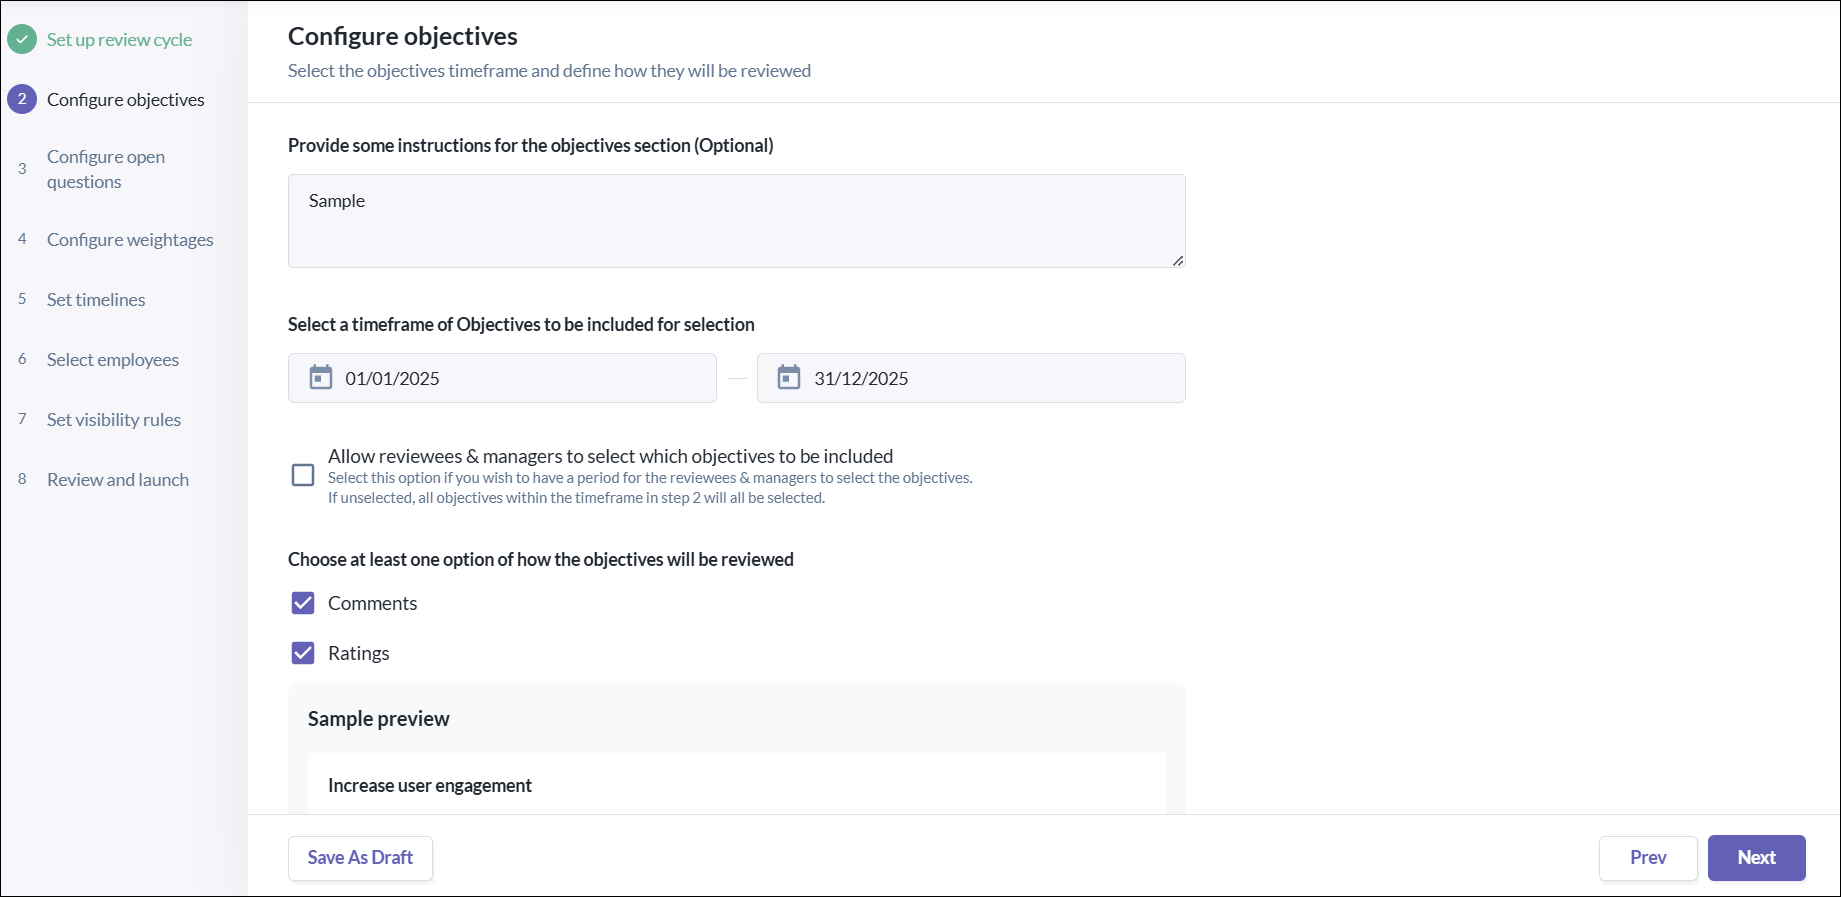Click the Save As Draft button
This screenshot has height=897, width=1841.
[360, 858]
